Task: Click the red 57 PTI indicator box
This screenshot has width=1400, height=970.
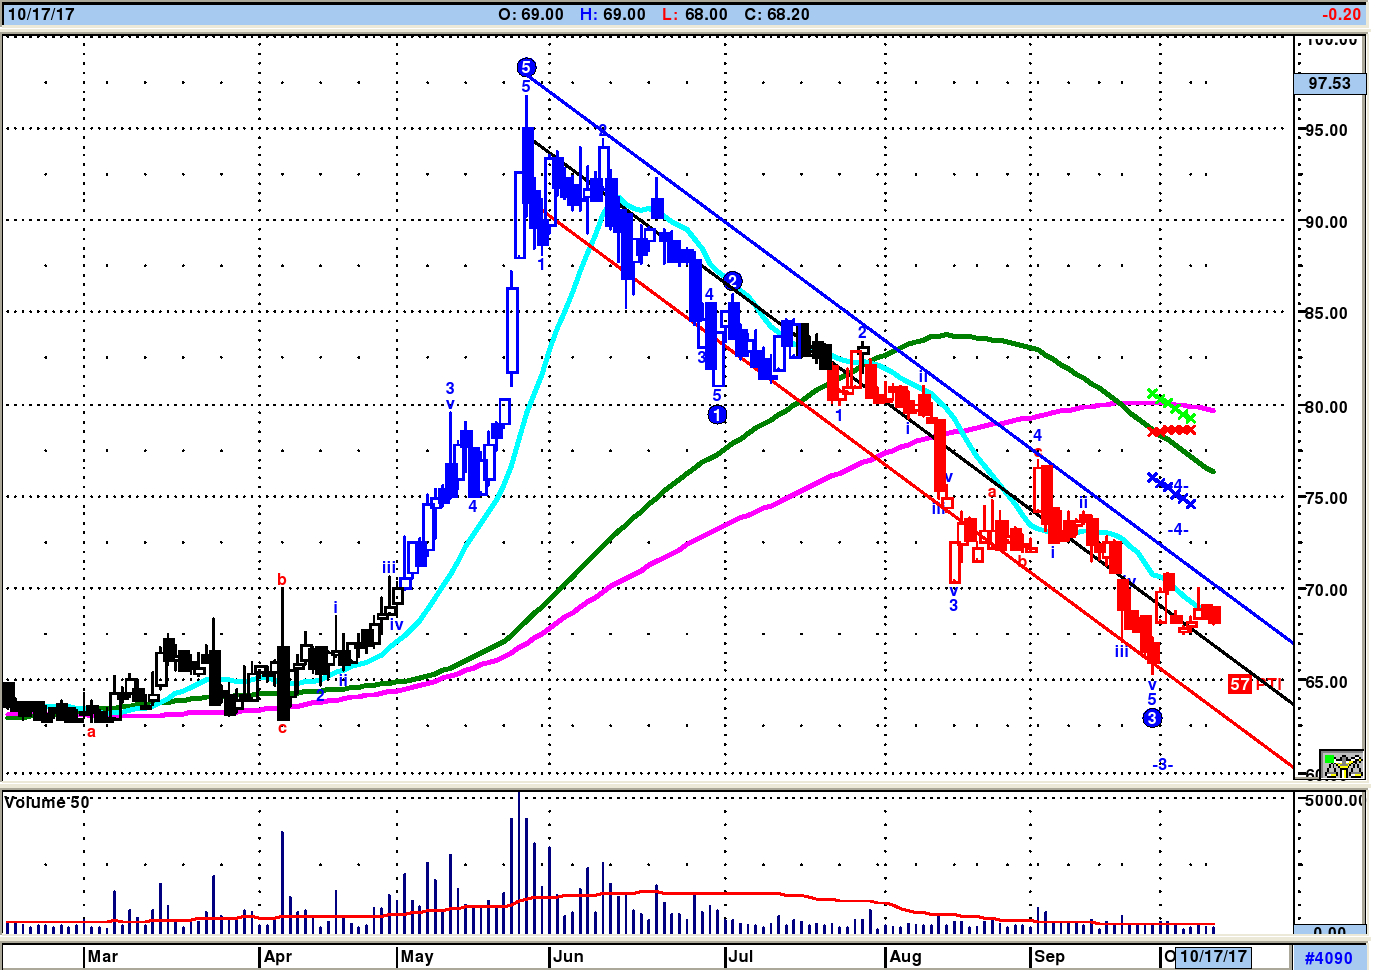Action: 1240,684
